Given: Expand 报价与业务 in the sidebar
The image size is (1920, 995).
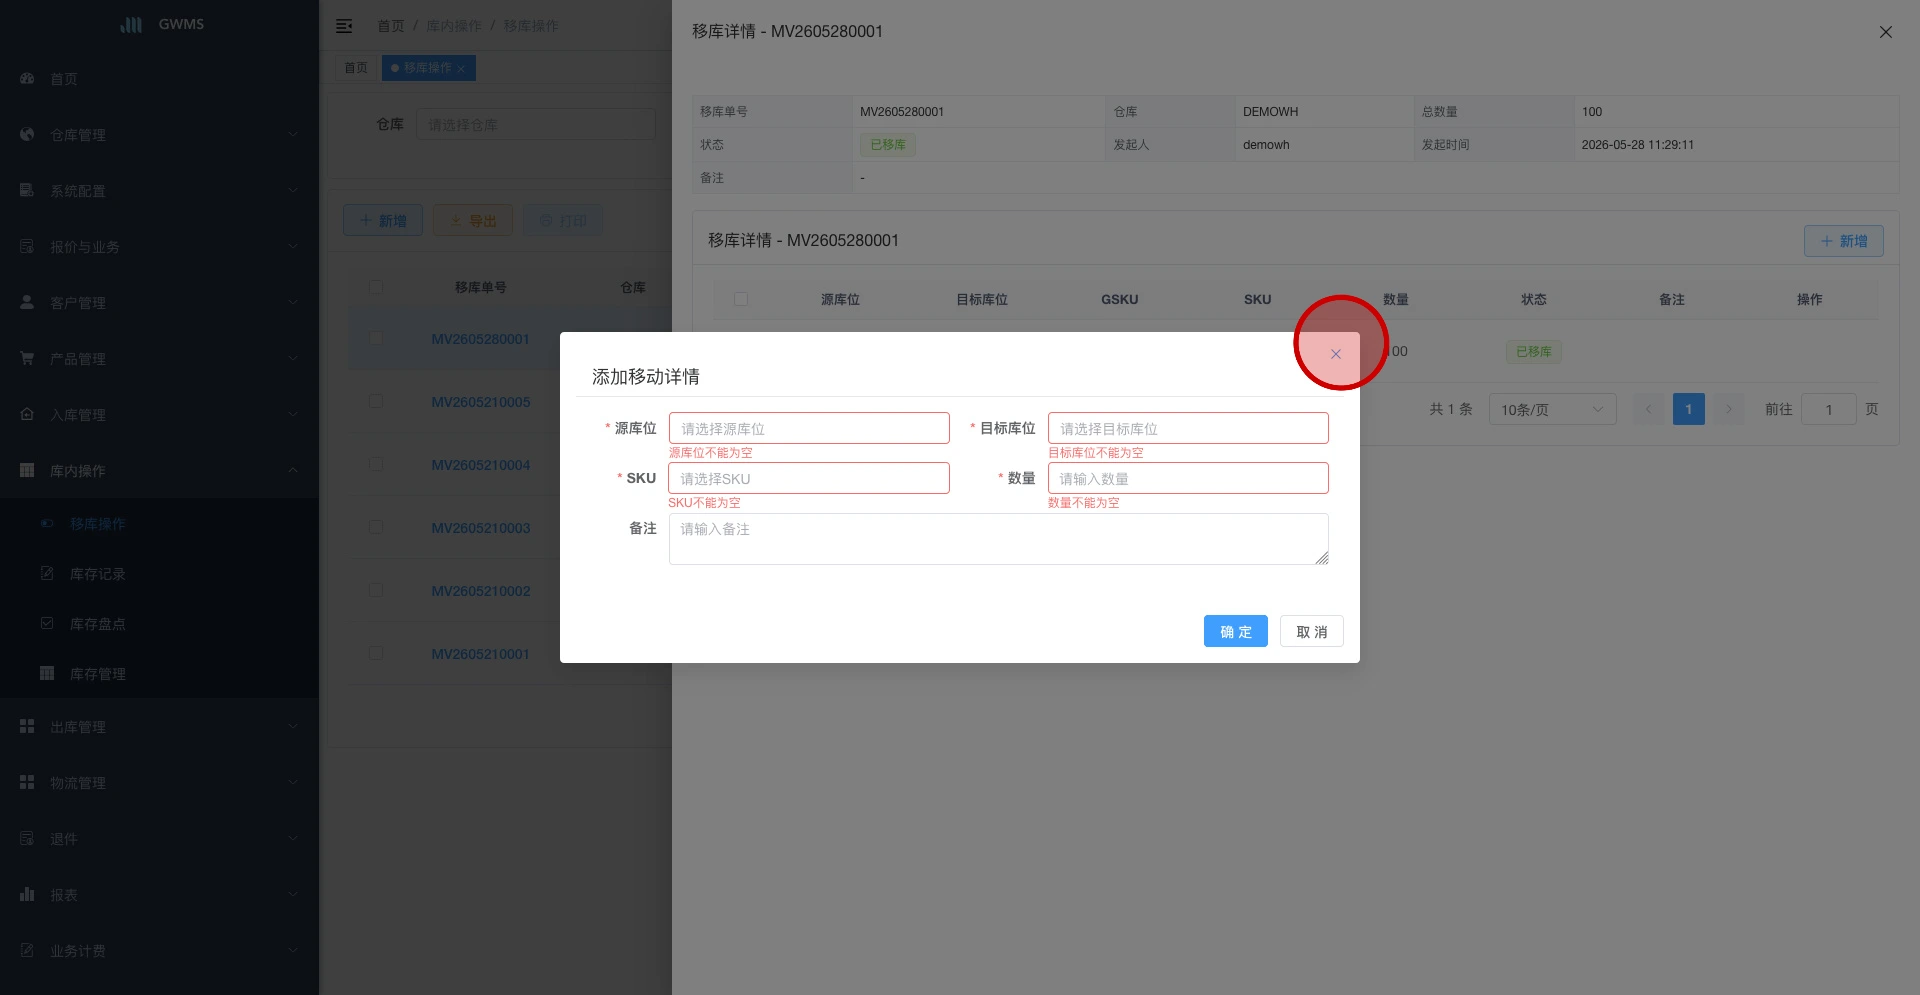Looking at the screenshot, I should click(160, 246).
